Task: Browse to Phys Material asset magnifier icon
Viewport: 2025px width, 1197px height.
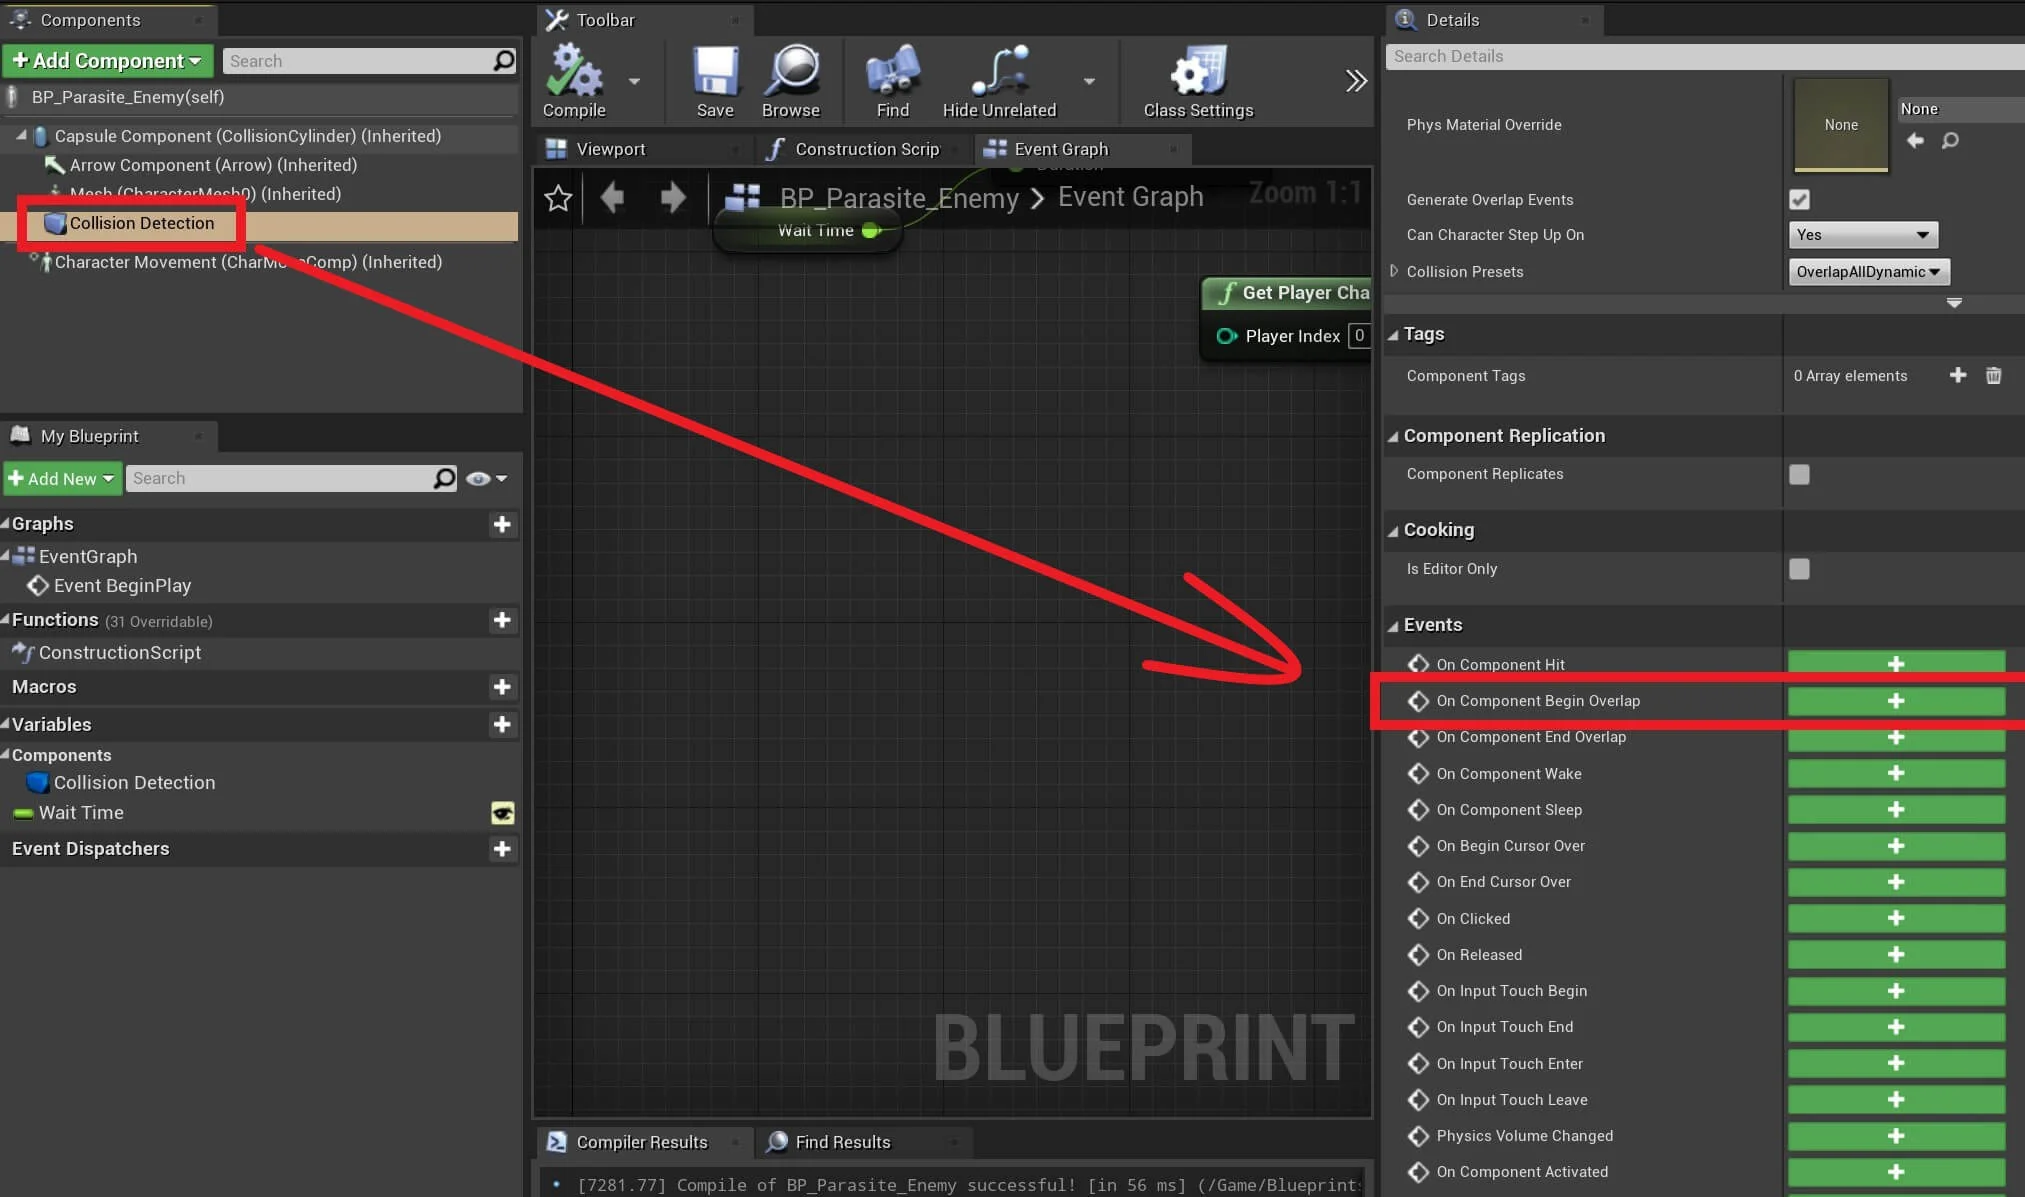Action: click(1950, 140)
